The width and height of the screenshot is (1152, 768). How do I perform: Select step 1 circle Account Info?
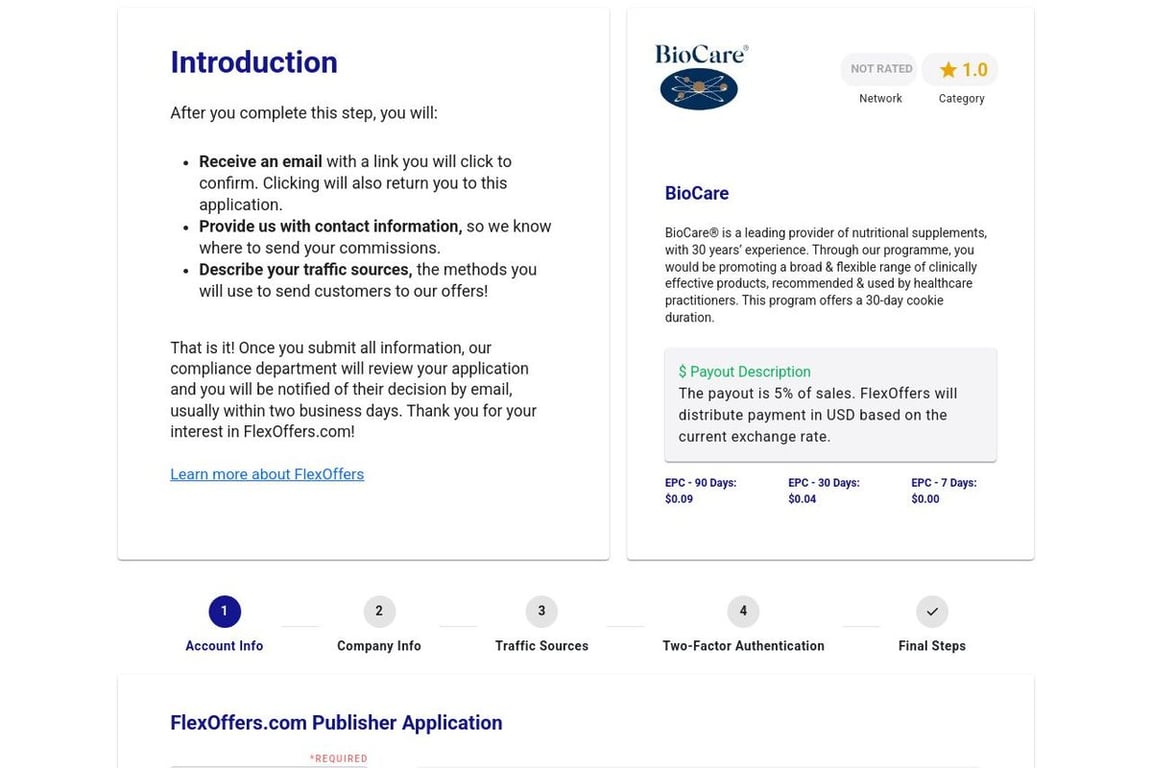224,611
